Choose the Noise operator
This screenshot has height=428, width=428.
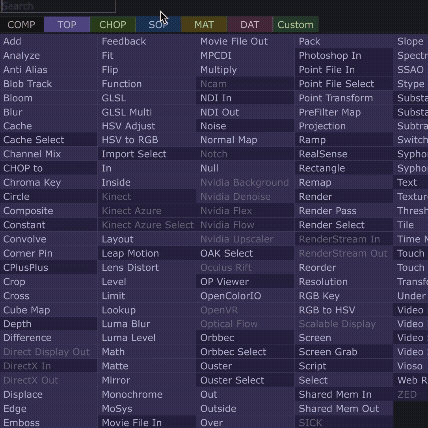(x=245, y=126)
